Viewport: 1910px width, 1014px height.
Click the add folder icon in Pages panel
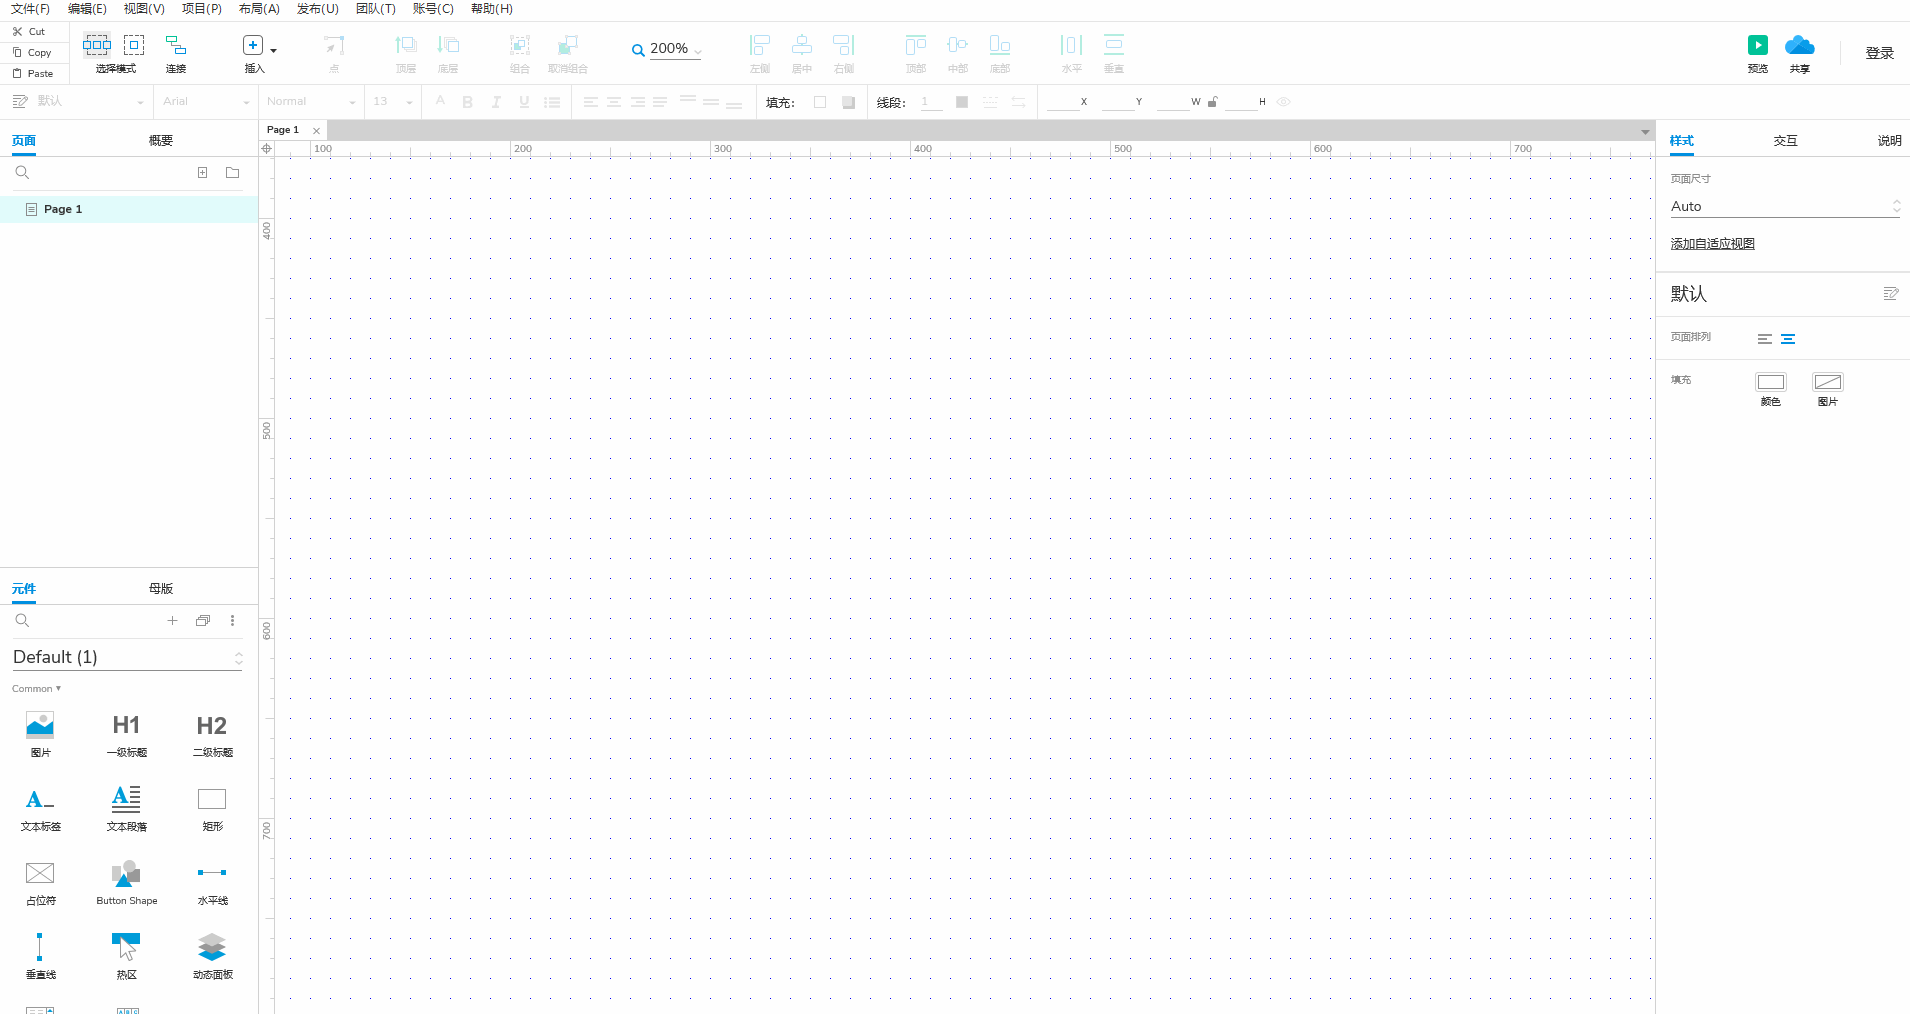point(233,173)
